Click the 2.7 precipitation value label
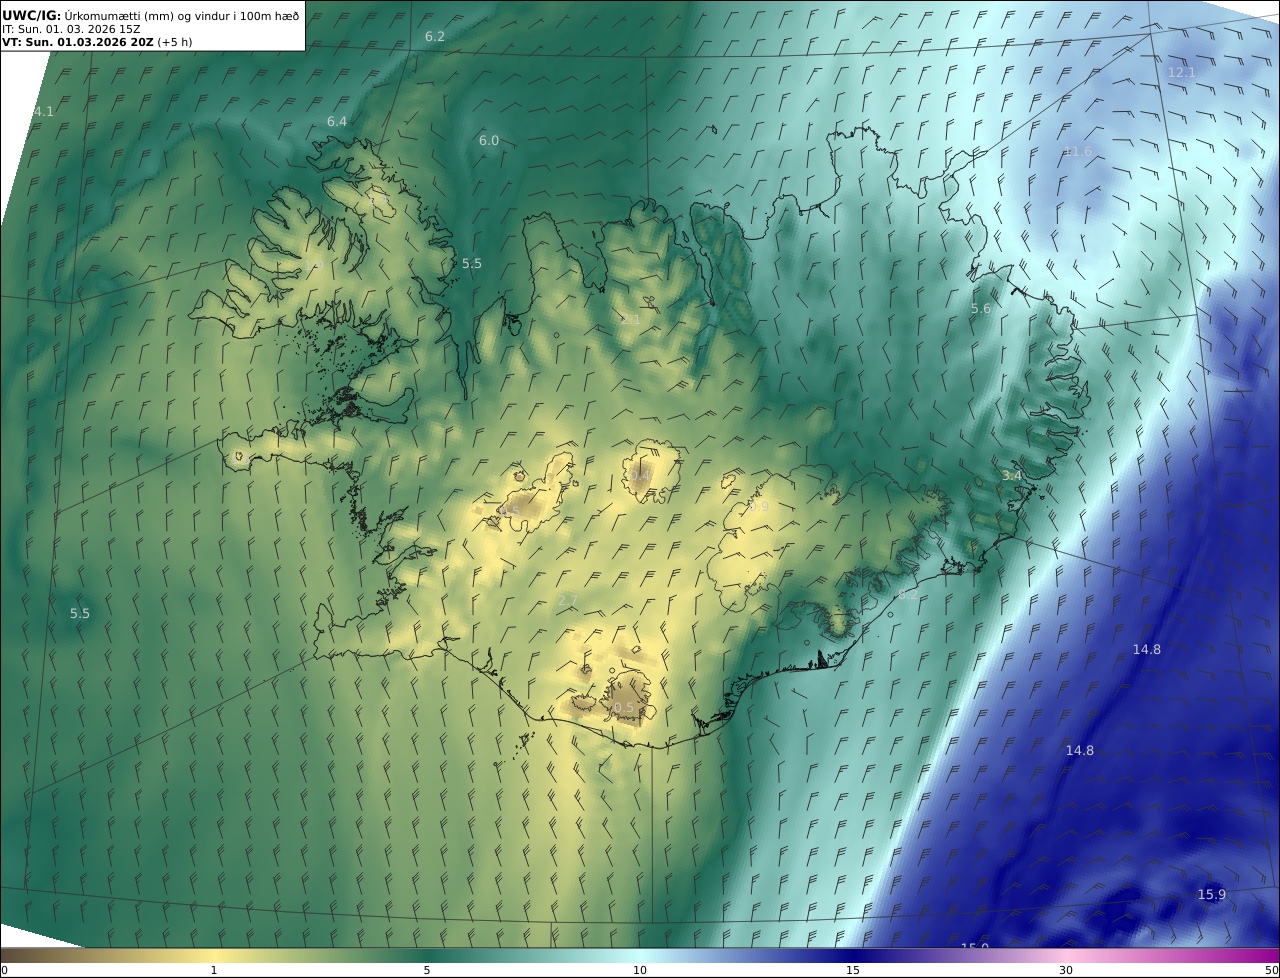The height and width of the screenshot is (978, 1280). (x=568, y=600)
